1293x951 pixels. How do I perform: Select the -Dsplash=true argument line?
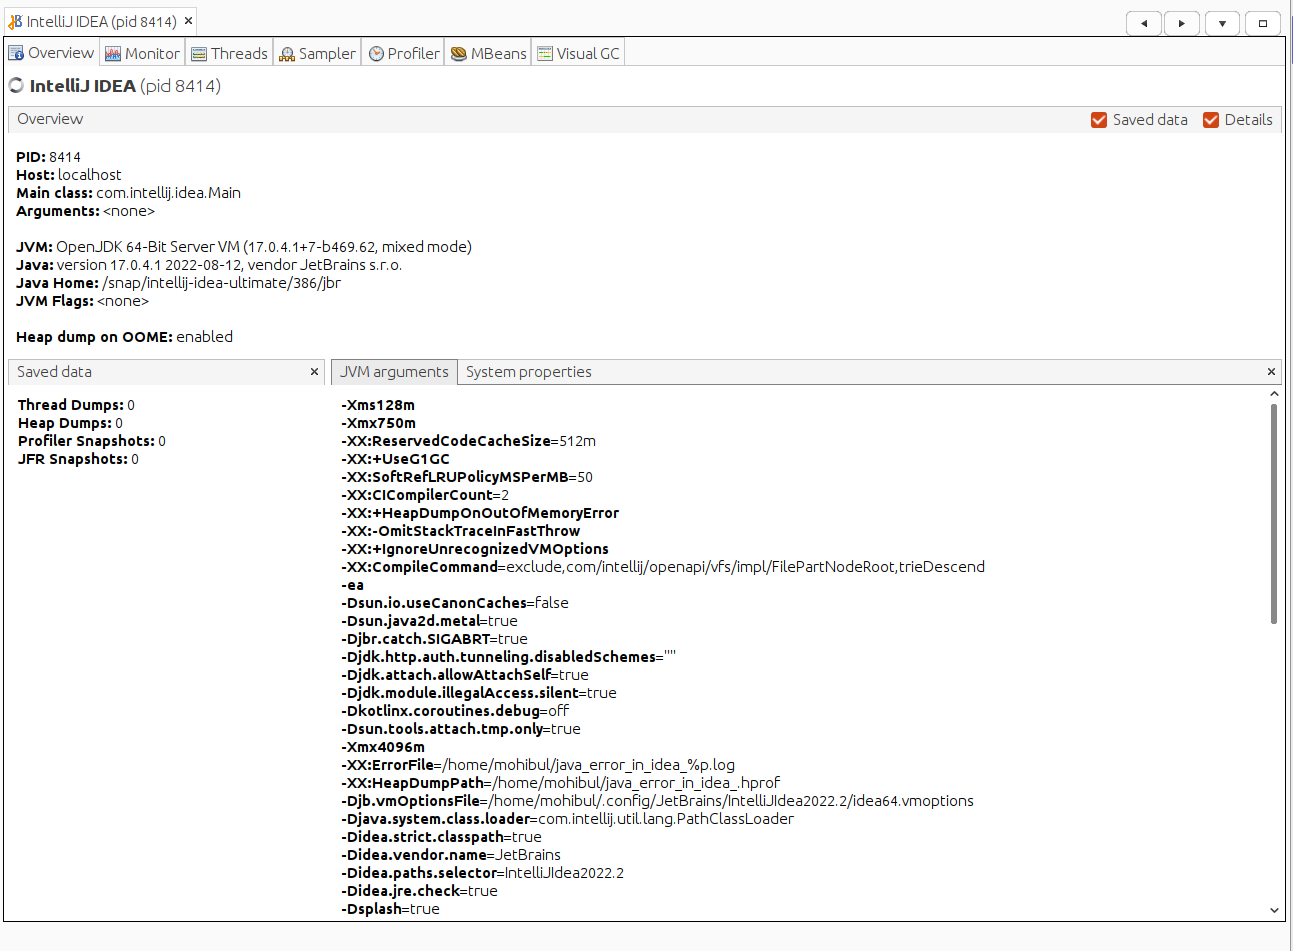(390, 909)
